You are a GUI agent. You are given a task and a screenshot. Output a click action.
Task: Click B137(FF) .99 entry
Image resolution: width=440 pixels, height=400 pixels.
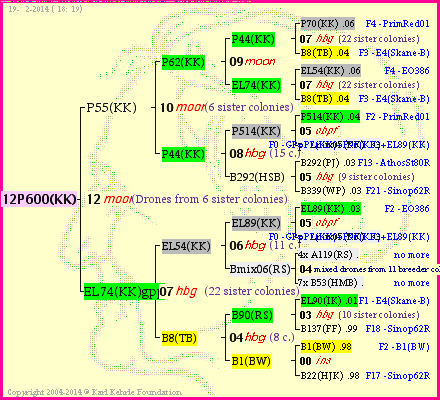[329, 329]
